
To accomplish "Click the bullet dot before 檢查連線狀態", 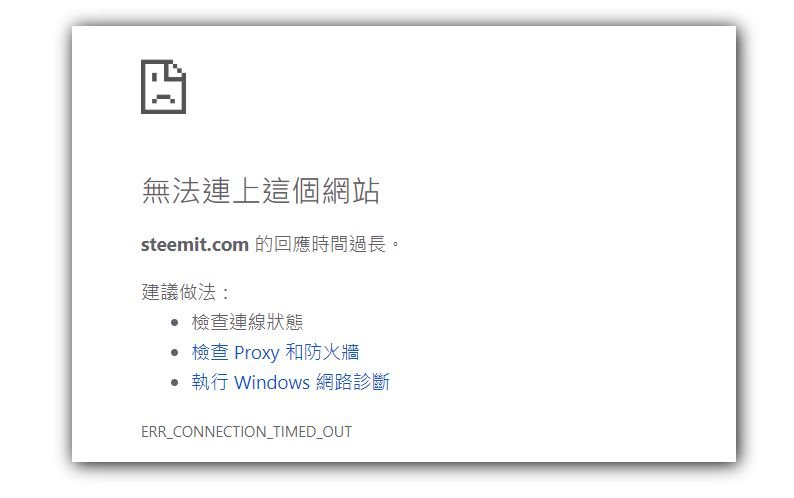I will pyautogui.click(x=175, y=322).
